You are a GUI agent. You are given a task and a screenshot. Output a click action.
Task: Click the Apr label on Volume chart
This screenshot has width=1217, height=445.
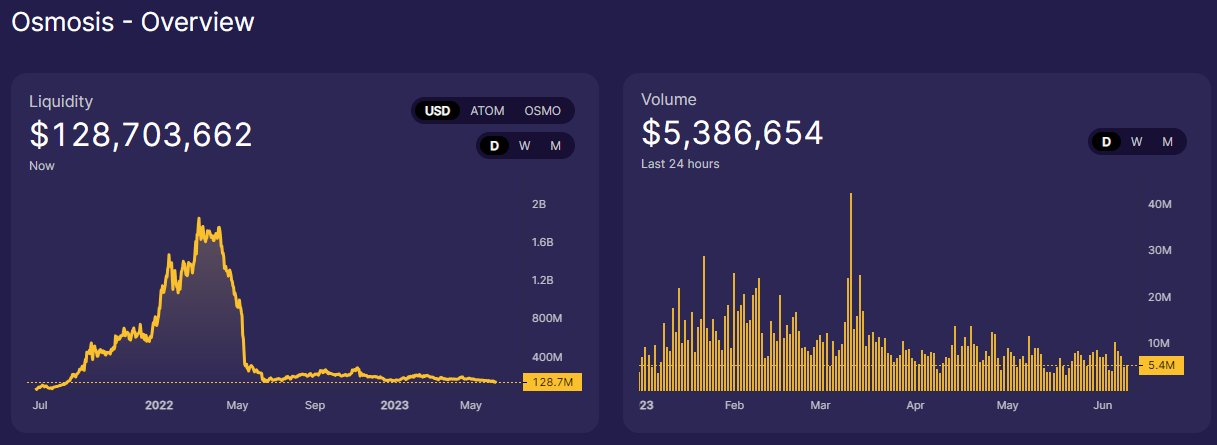[x=915, y=405]
